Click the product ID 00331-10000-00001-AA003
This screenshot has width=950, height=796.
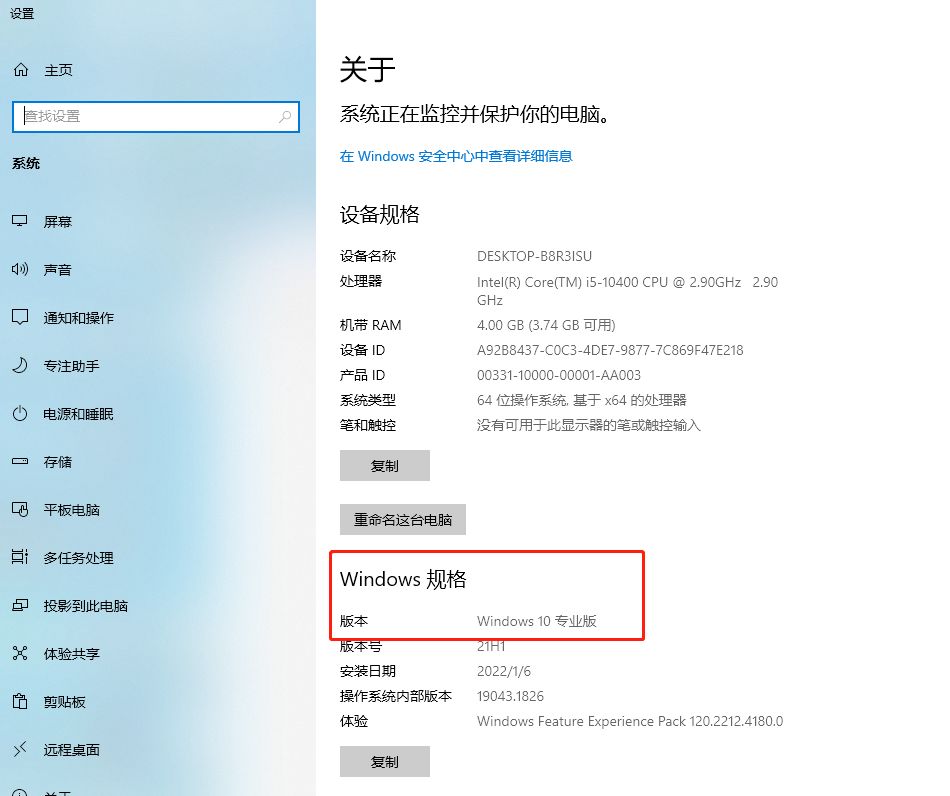[x=559, y=375]
